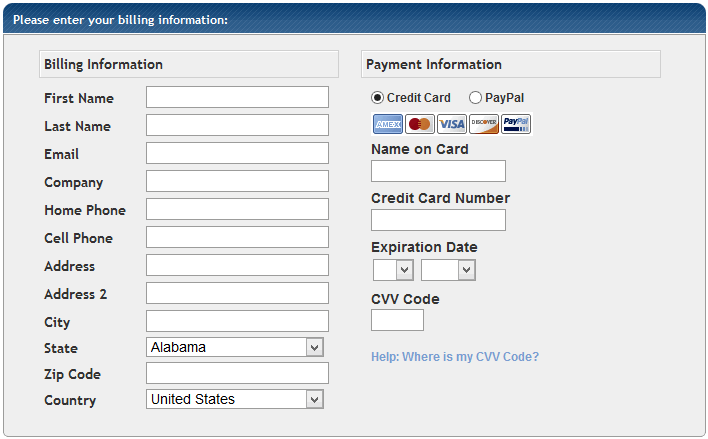Click the First Name input field
Image resolution: width=708 pixels, height=439 pixels.
(x=237, y=97)
